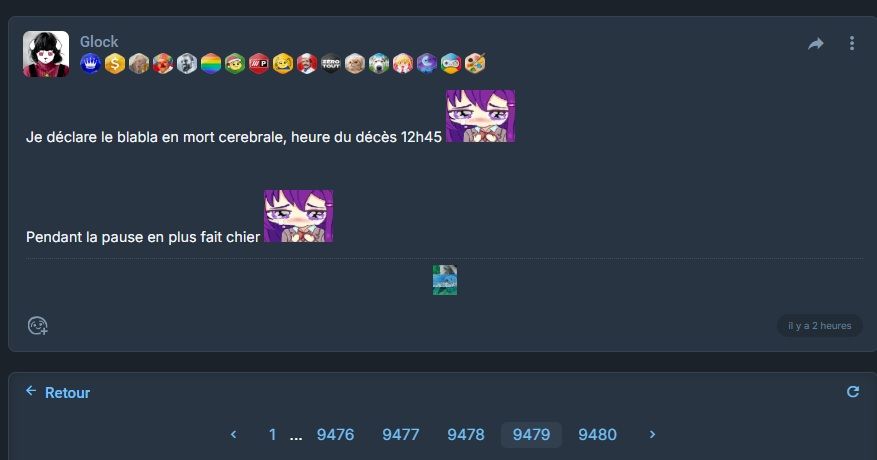Jump to page 9476

[x=336, y=435]
